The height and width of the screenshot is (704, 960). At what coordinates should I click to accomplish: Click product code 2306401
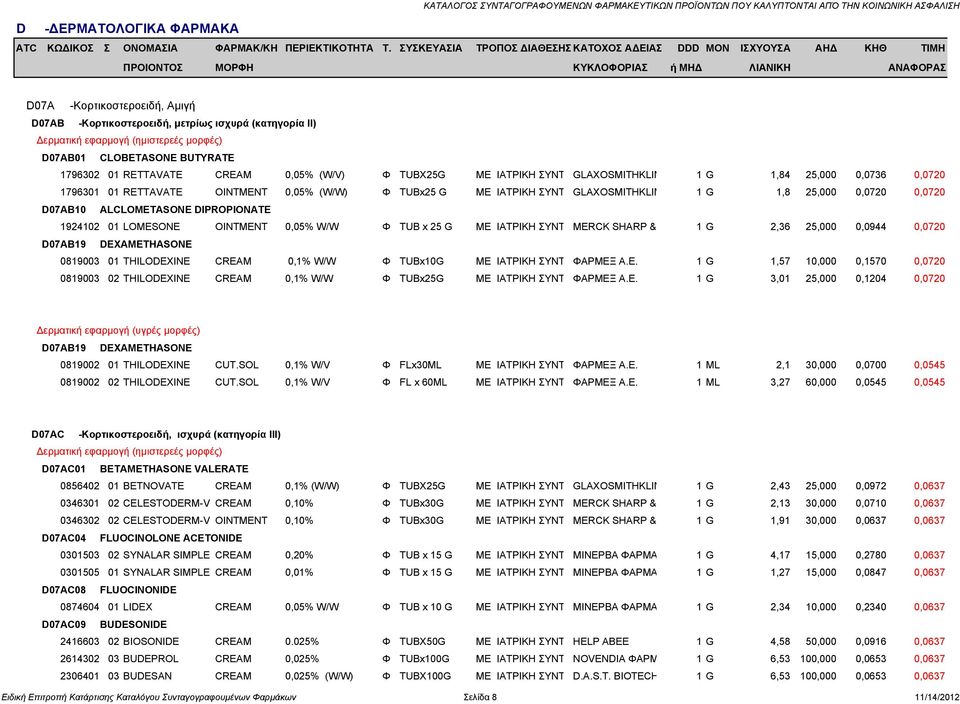80,676
